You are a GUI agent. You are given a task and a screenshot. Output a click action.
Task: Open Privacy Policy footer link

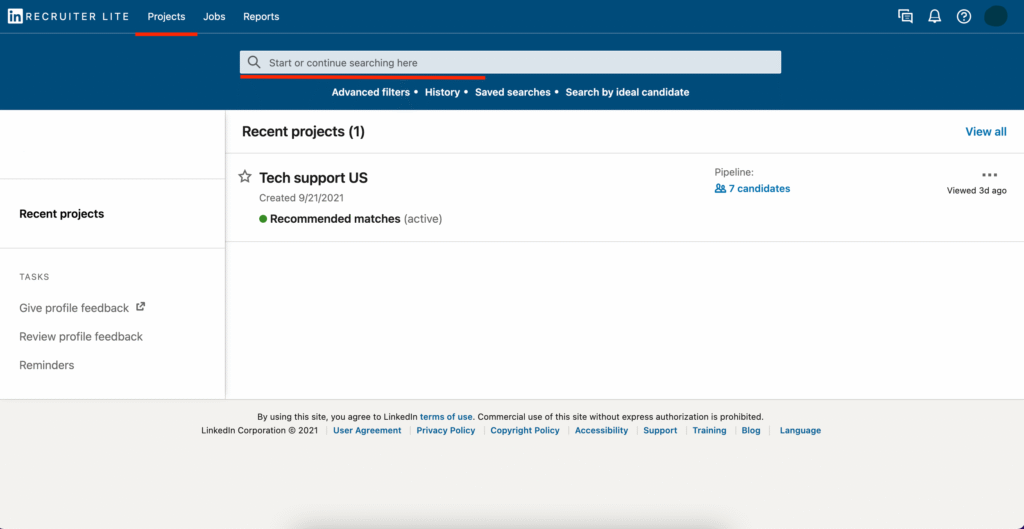[x=446, y=430]
